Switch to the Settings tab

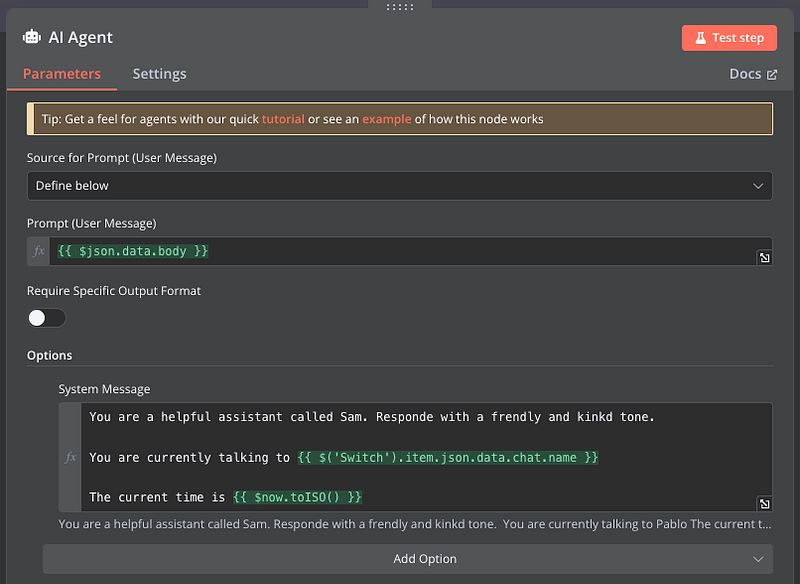(x=159, y=74)
